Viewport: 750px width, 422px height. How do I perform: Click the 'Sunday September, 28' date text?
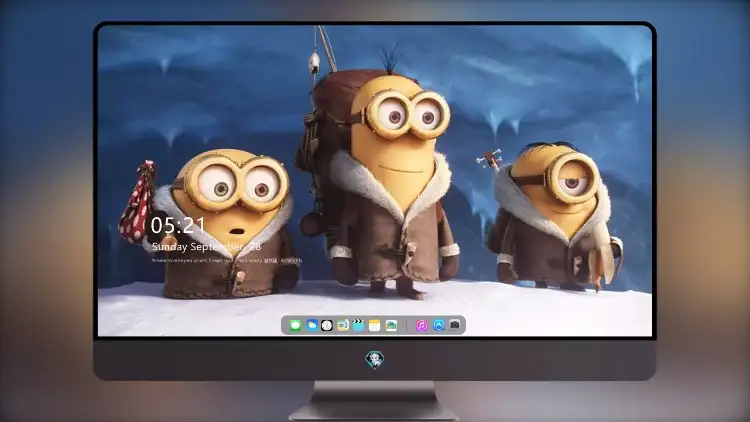207,247
